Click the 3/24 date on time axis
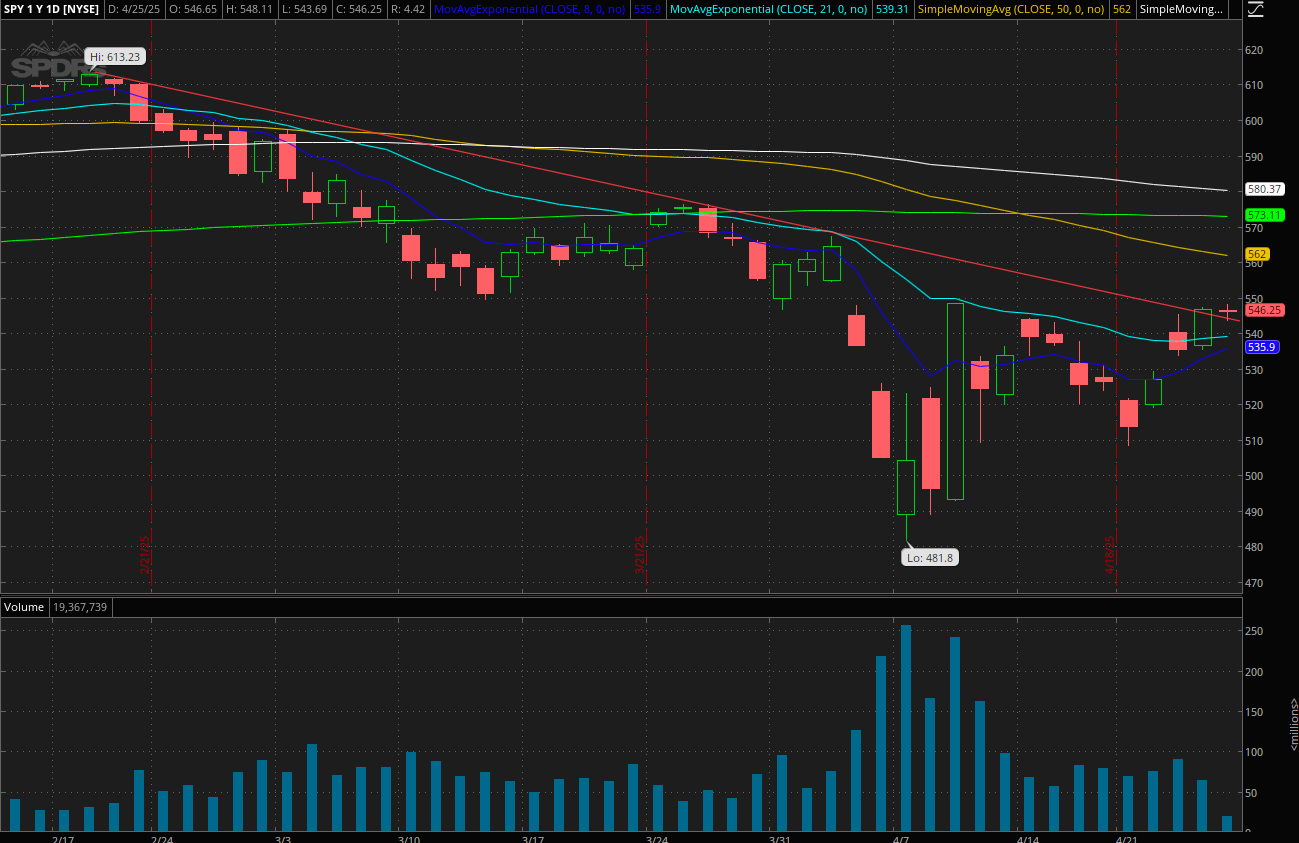Image resolution: width=1299 pixels, height=843 pixels. 657,839
